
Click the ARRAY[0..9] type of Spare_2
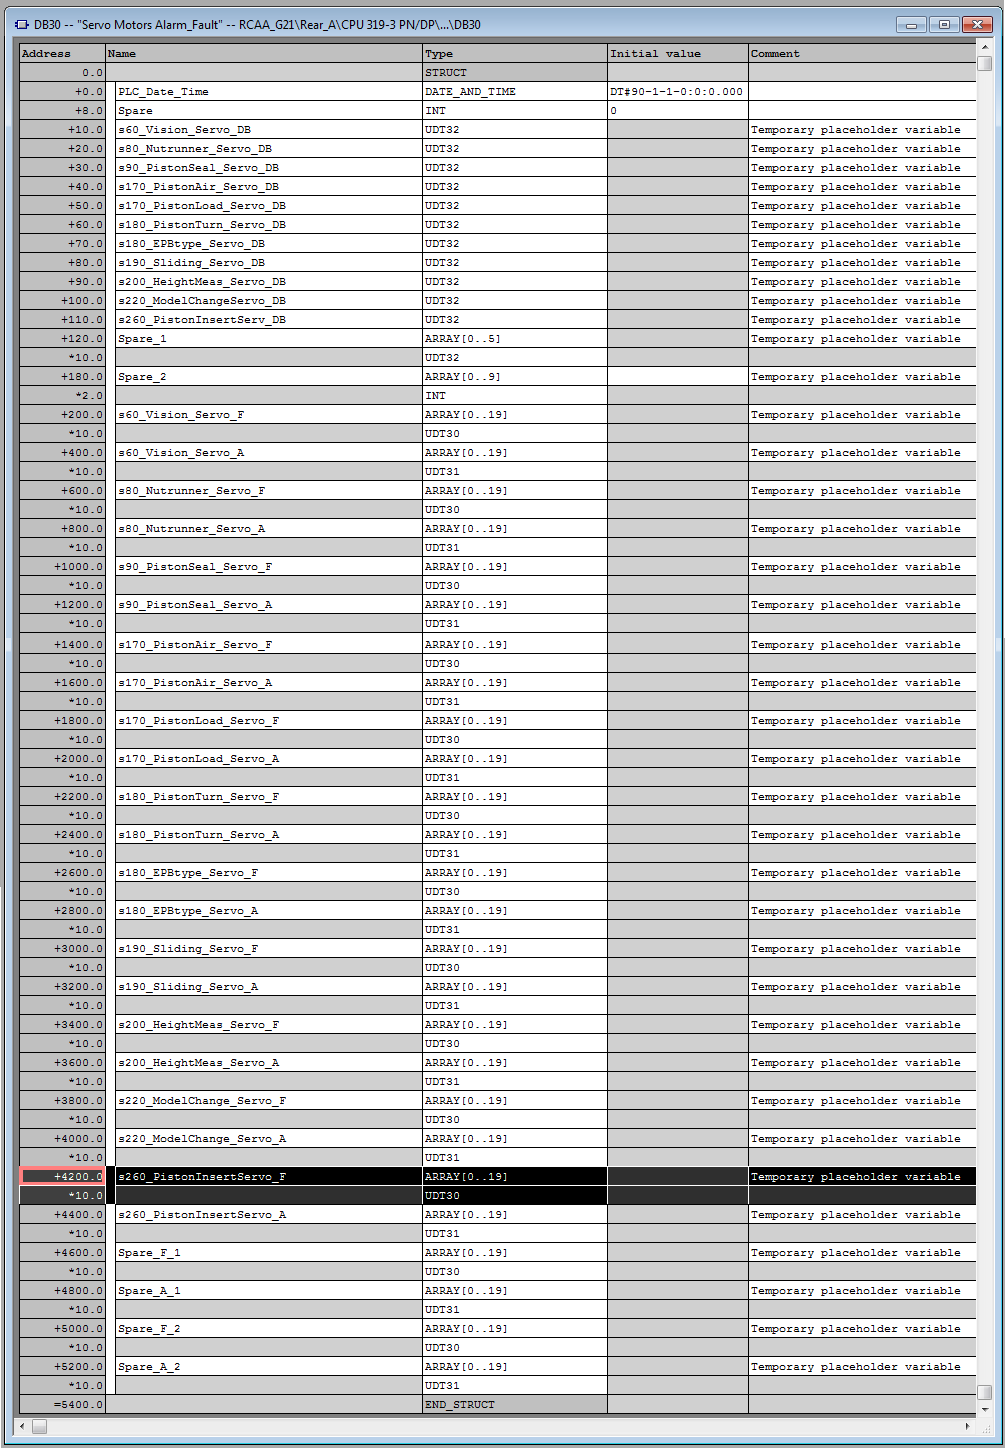point(515,377)
